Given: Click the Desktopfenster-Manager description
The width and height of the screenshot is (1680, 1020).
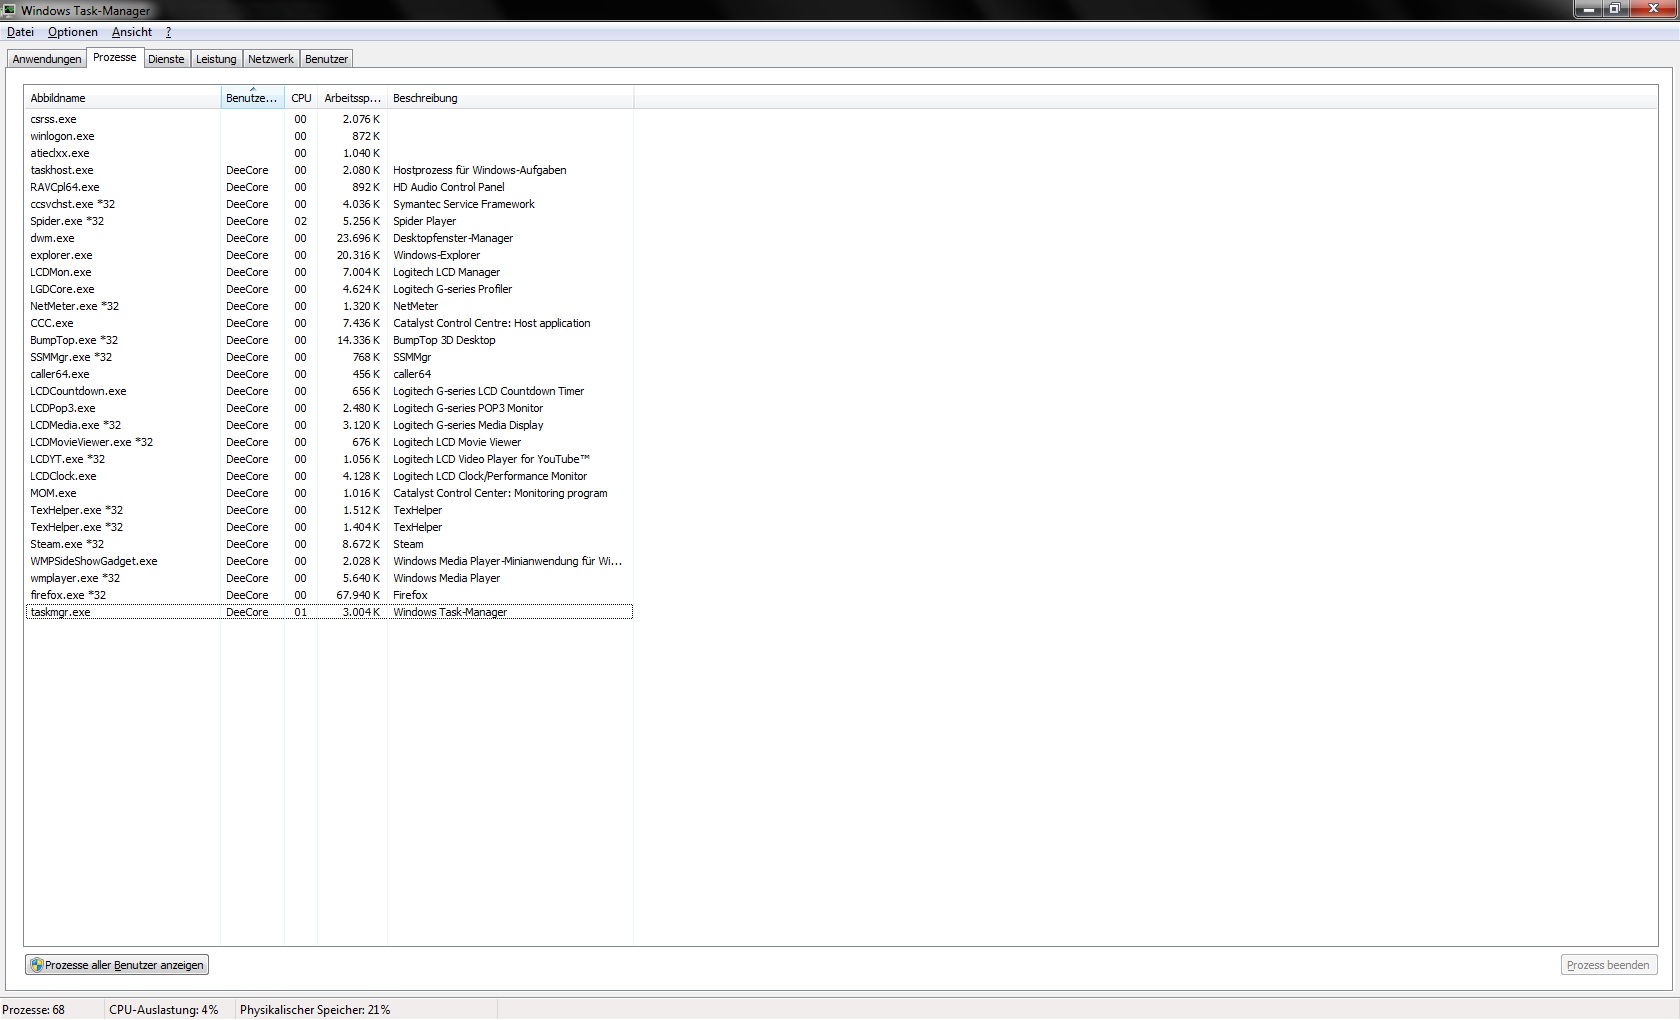Looking at the screenshot, I should click(453, 238).
